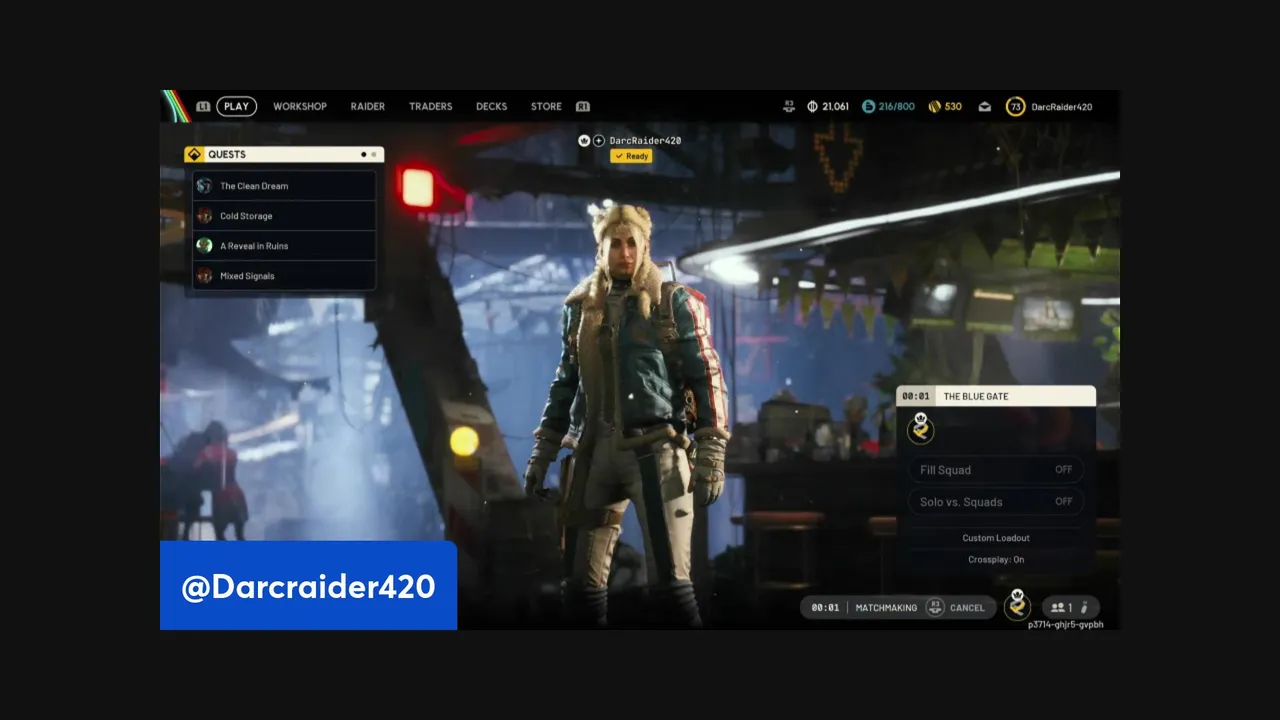The width and height of the screenshot is (1280, 720).
Task: Click the party leader crown icon above character
Action: (584, 141)
